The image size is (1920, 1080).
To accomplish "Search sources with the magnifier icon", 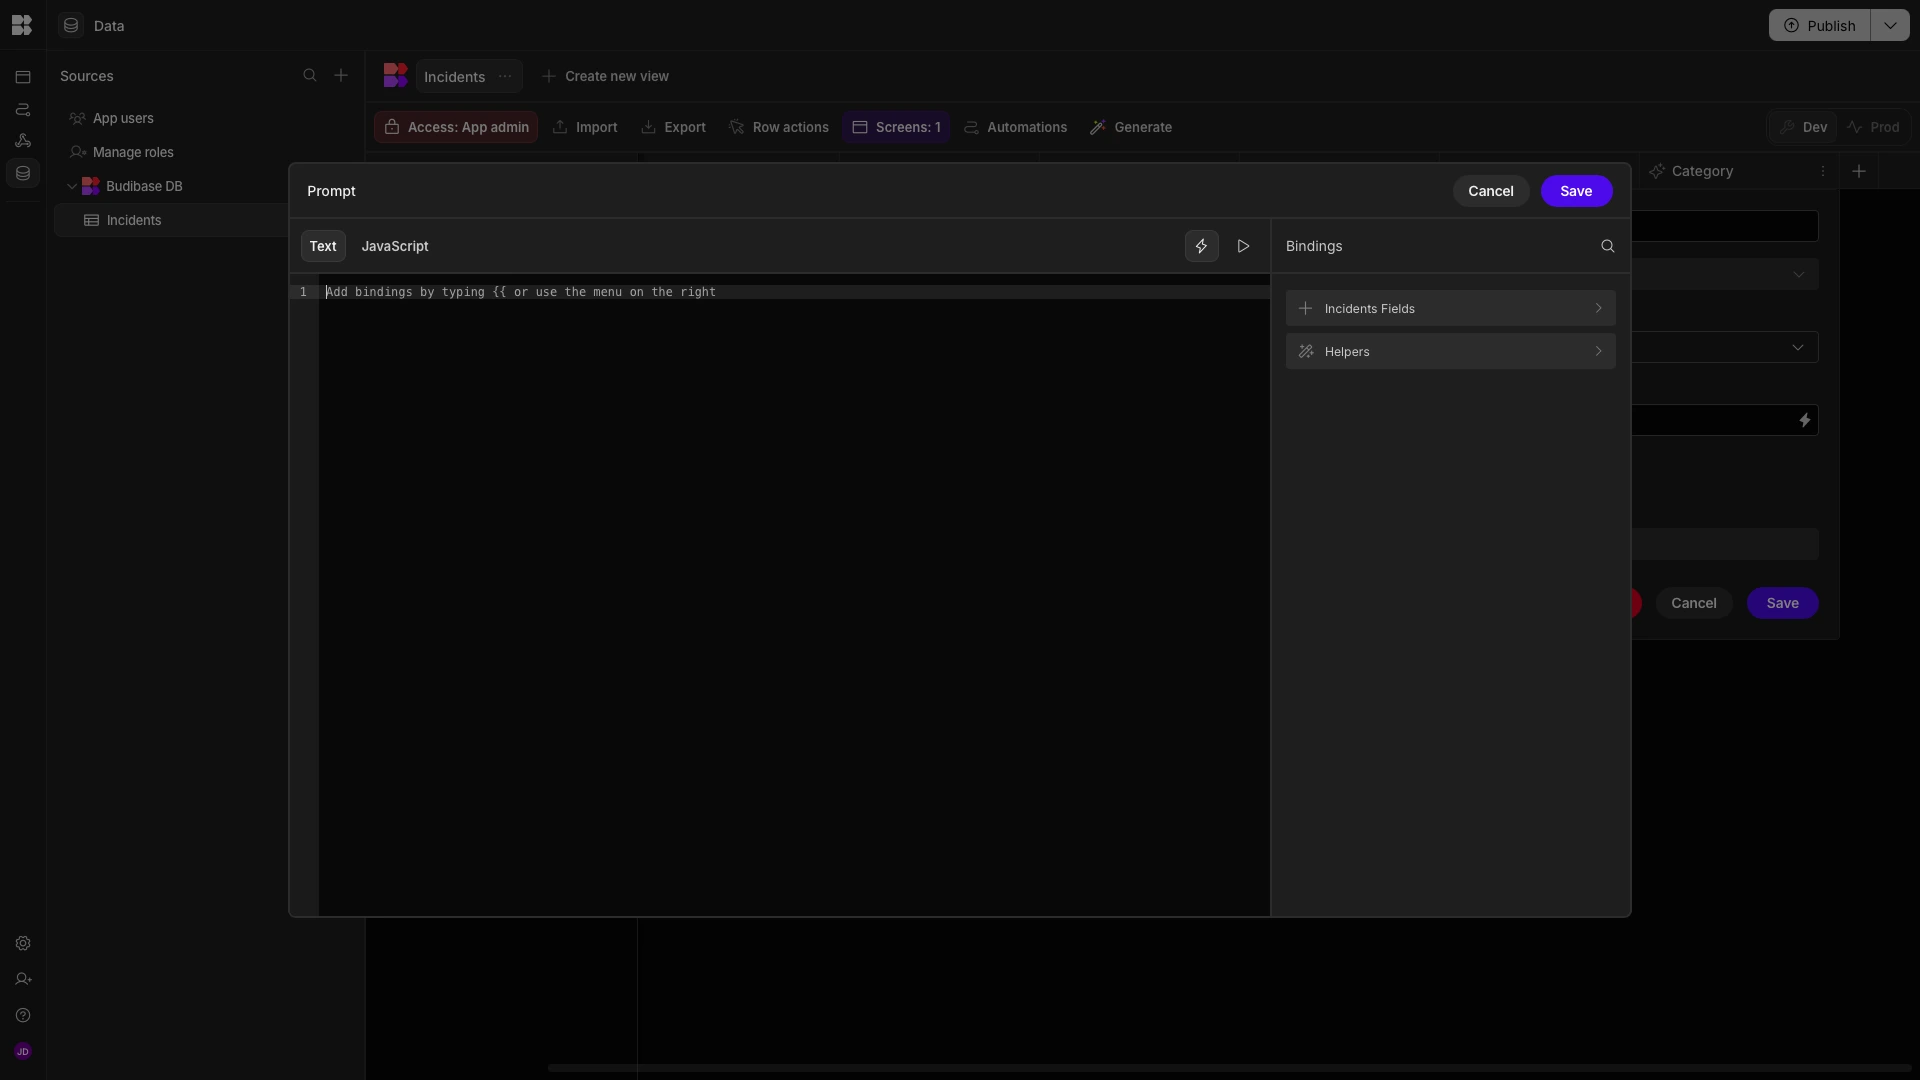I will [x=310, y=76].
